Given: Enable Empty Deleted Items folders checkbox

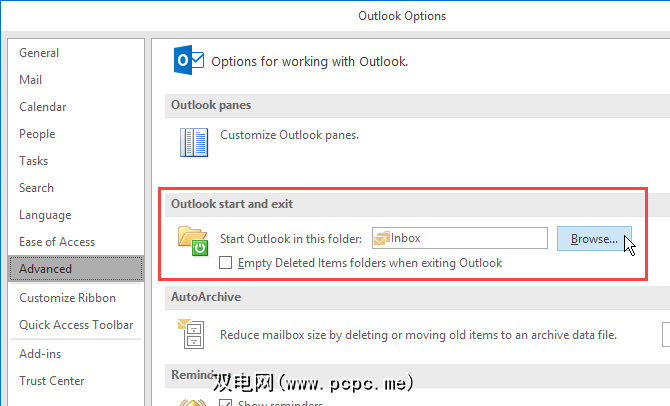Looking at the screenshot, I should (225, 263).
